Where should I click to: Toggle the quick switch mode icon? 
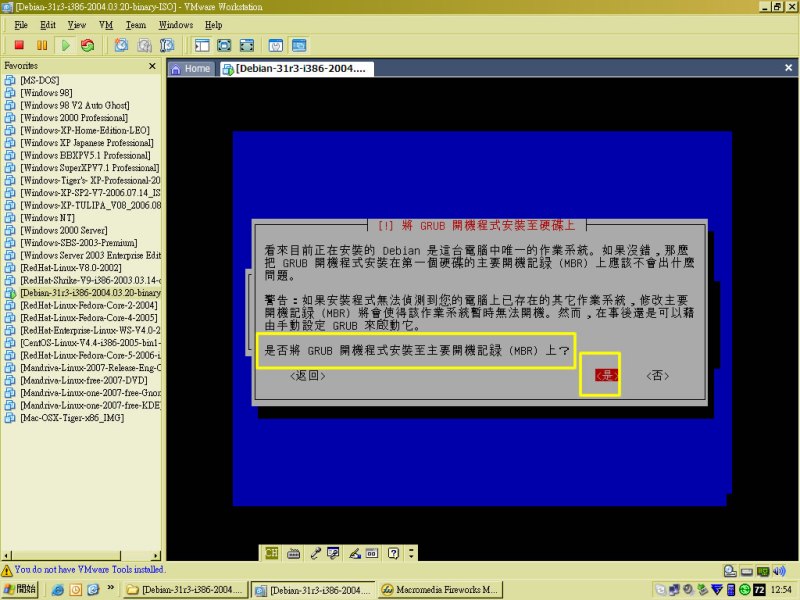246,45
